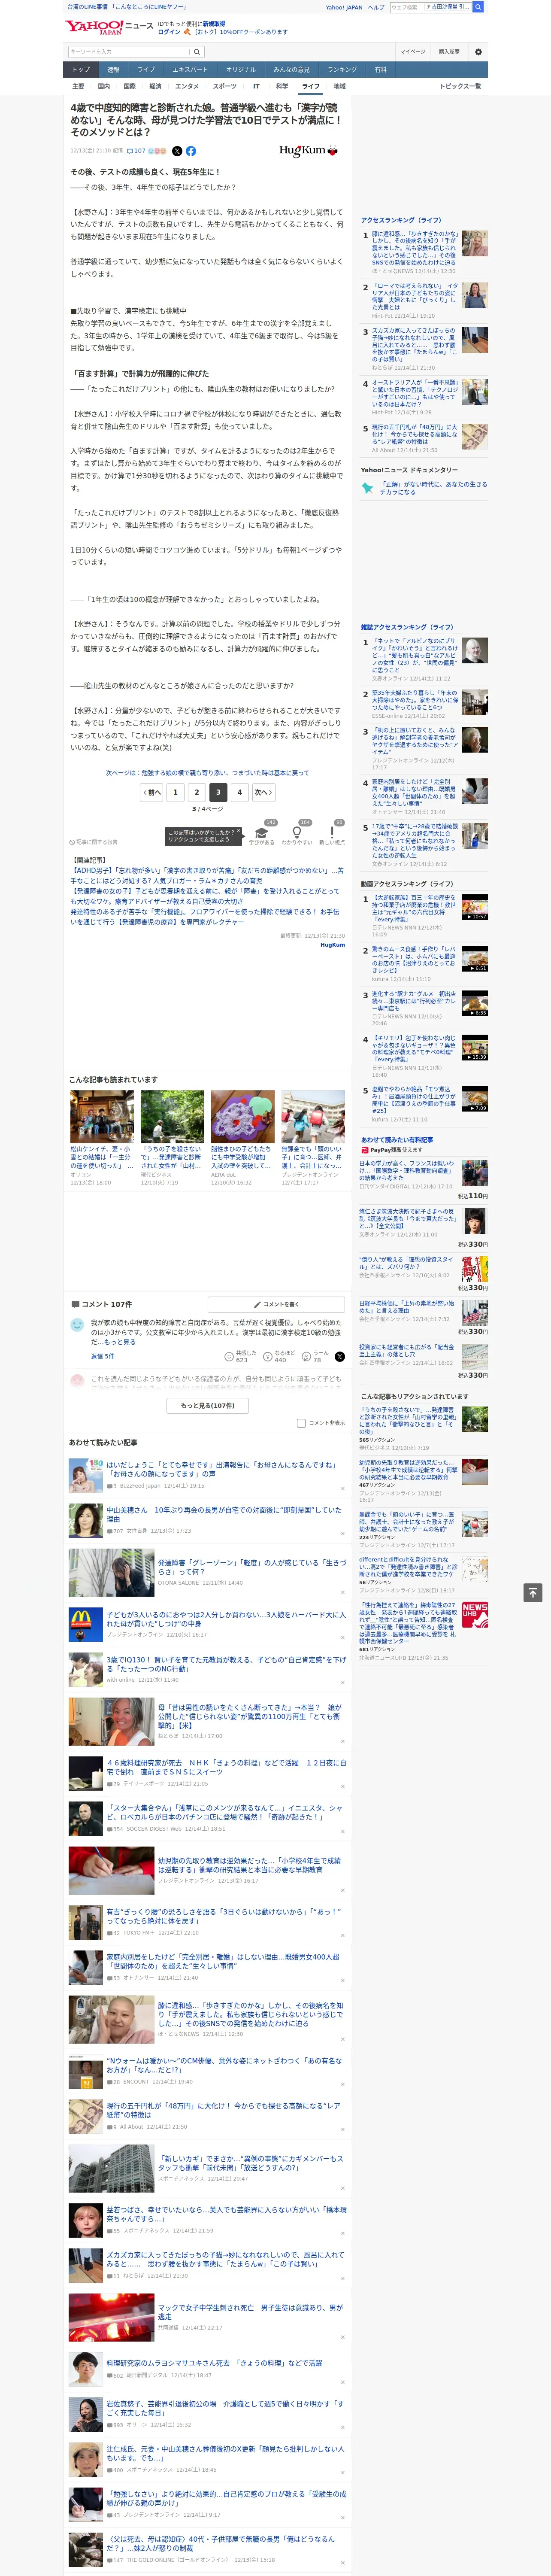Open トピックス一覧 link

(x=460, y=86)
